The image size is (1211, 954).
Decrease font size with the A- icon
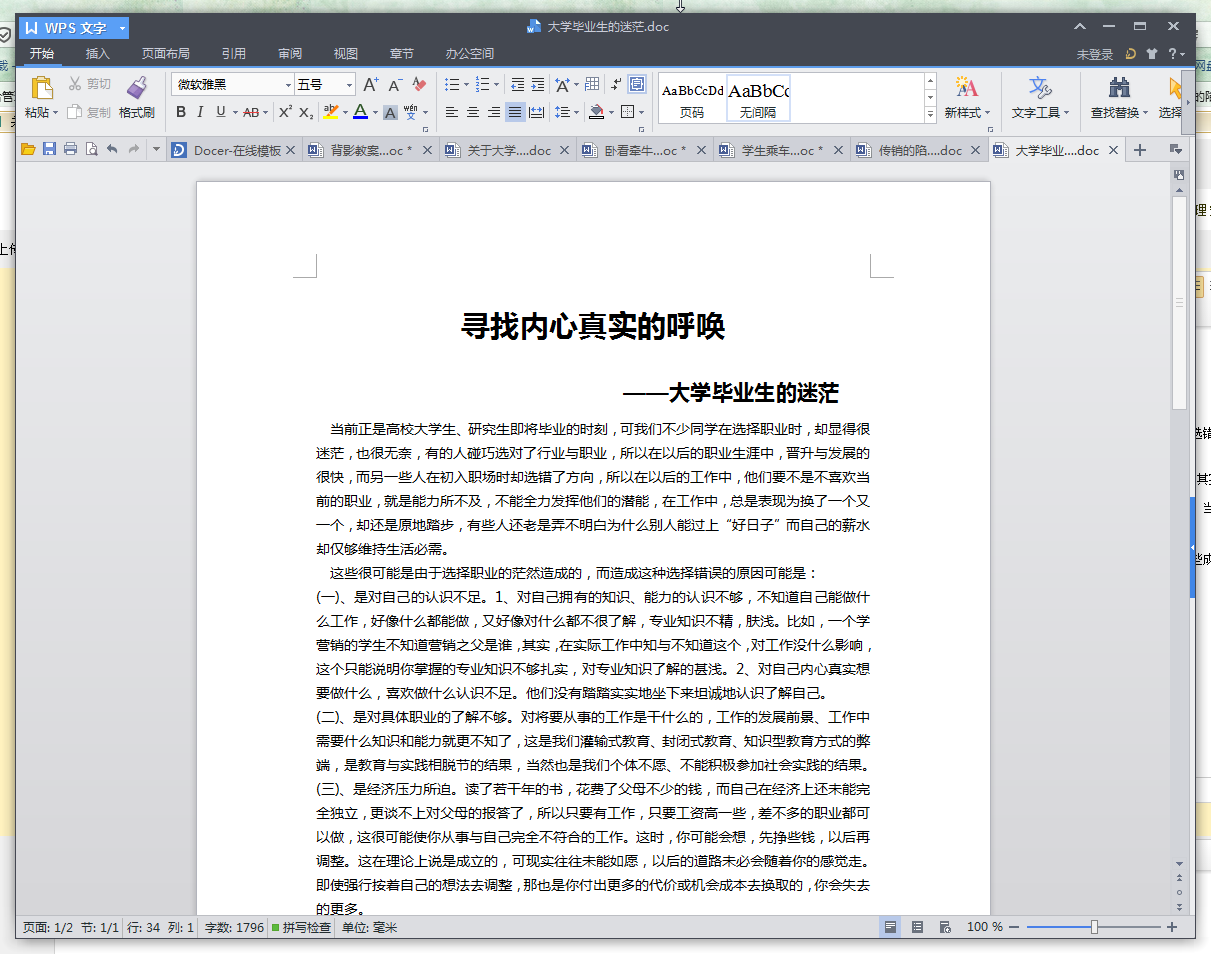pyautogui.click(x=395, y=85)
